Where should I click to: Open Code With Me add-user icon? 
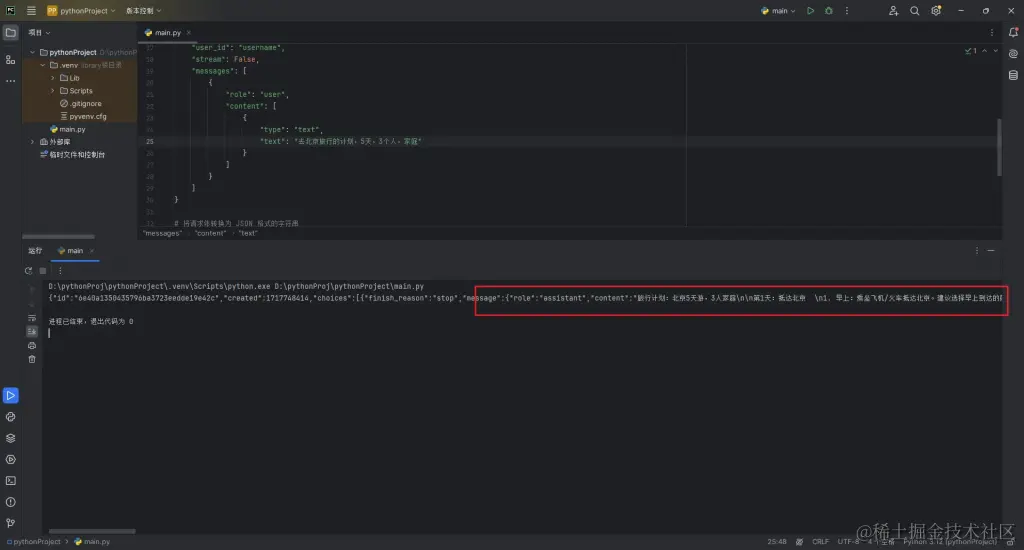[x=893, y=10]
